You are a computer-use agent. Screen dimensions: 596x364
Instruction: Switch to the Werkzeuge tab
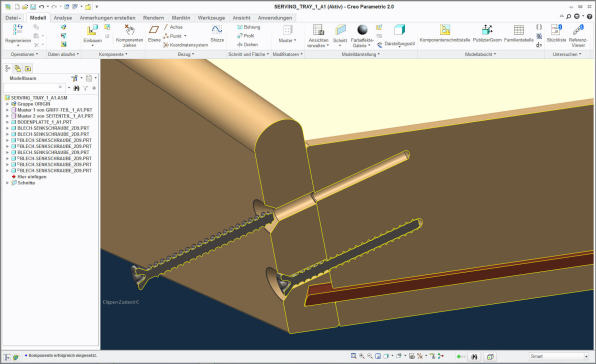(211, 18)
